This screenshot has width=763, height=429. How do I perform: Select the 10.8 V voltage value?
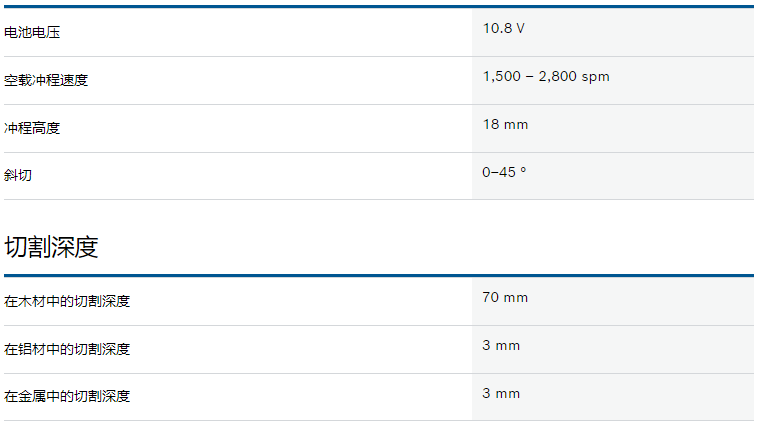[x=504, y=28]
